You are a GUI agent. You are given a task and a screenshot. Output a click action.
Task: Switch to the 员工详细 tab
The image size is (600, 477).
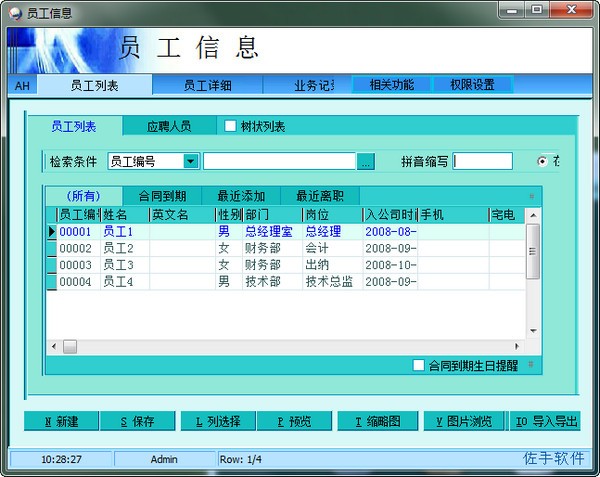(x=208, y=86)
